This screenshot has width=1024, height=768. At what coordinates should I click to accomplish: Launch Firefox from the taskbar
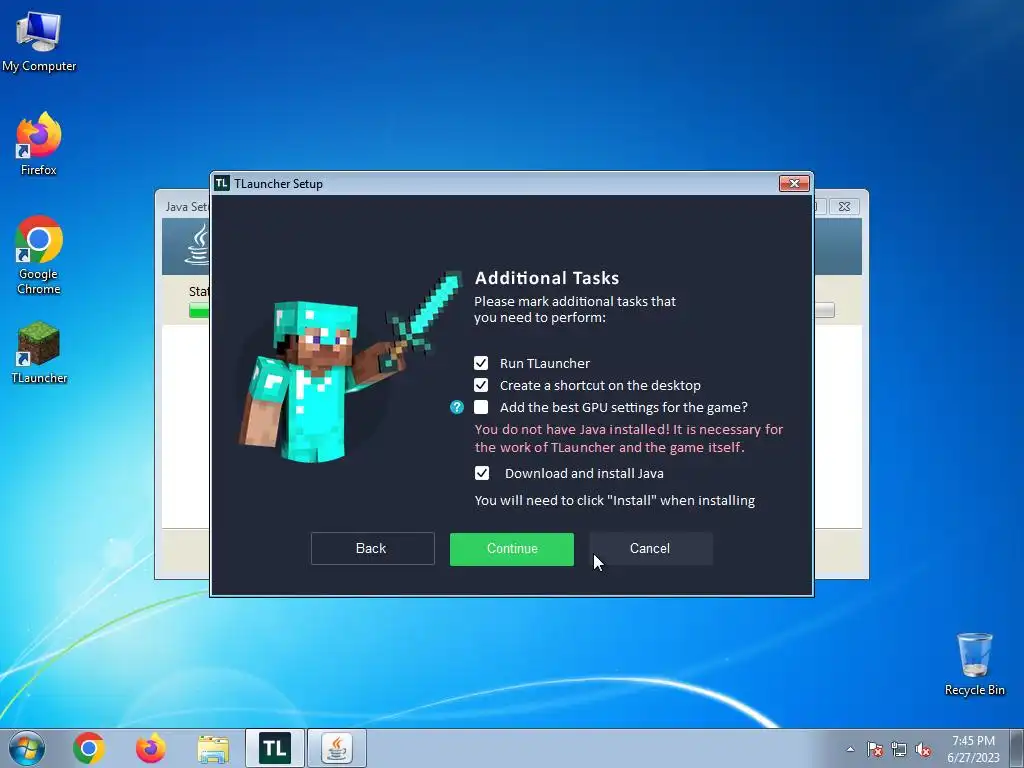click(x=151, y=748)
